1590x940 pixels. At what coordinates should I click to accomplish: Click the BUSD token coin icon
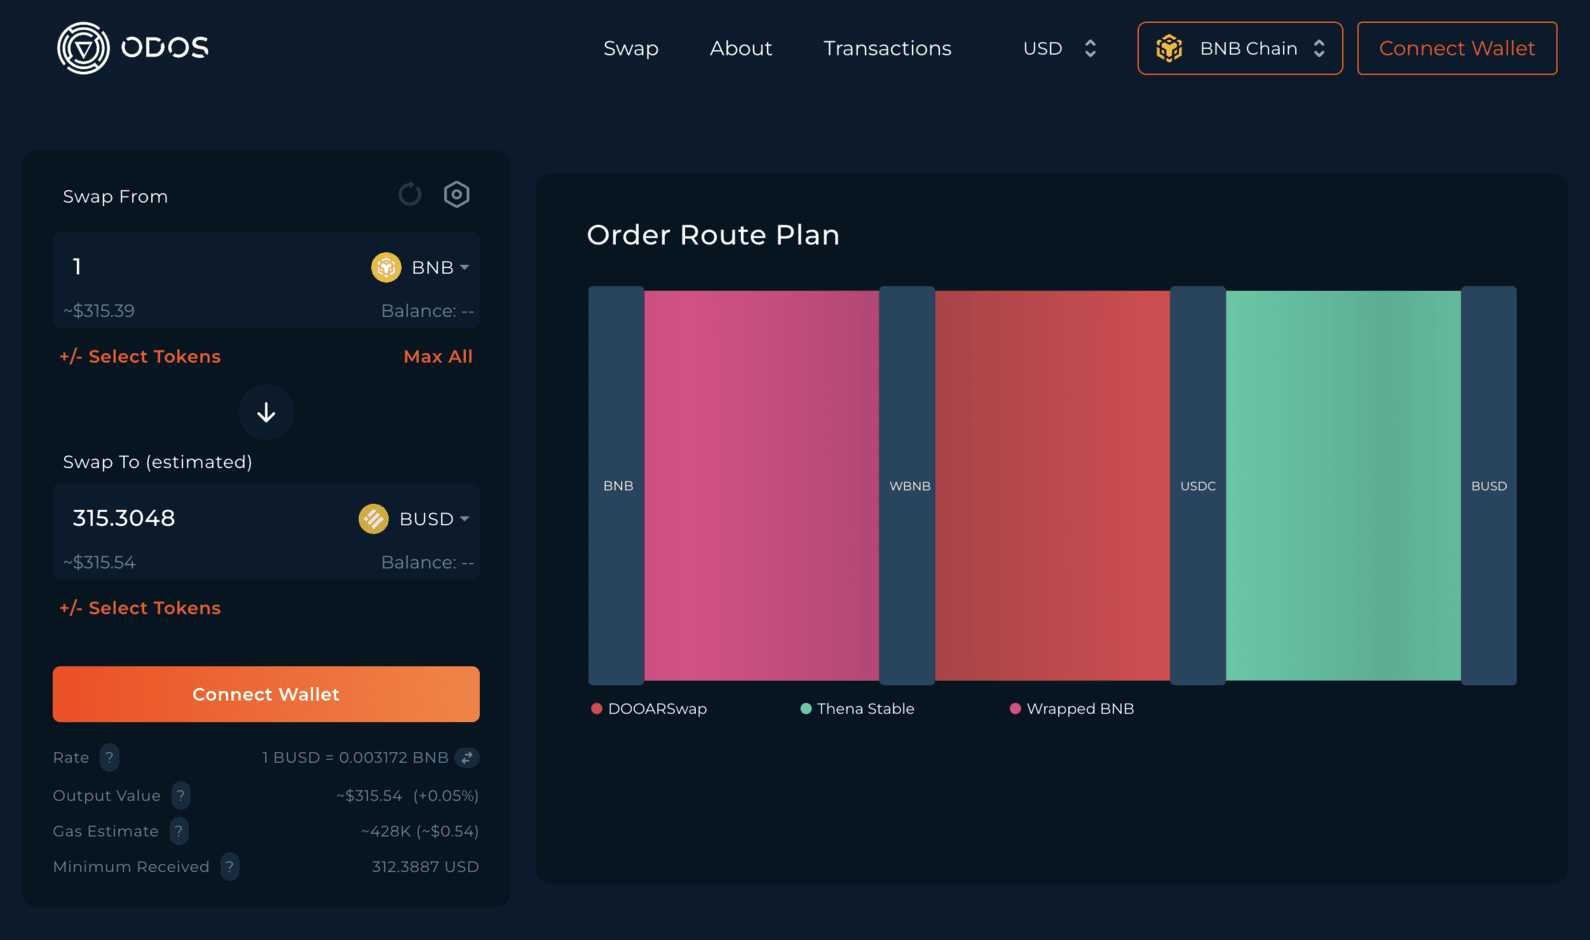[373, 519]
